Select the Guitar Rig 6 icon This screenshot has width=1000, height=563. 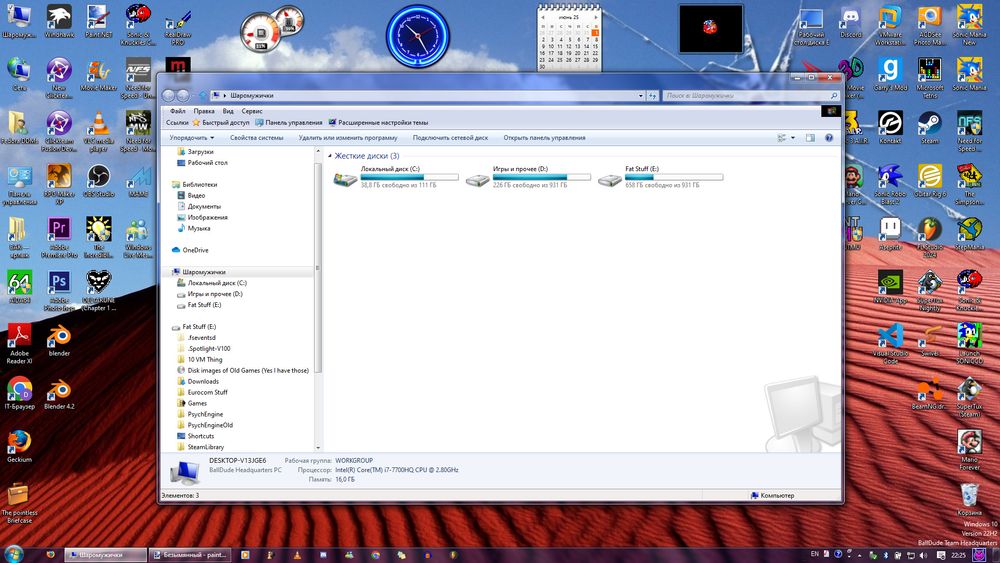930,181
